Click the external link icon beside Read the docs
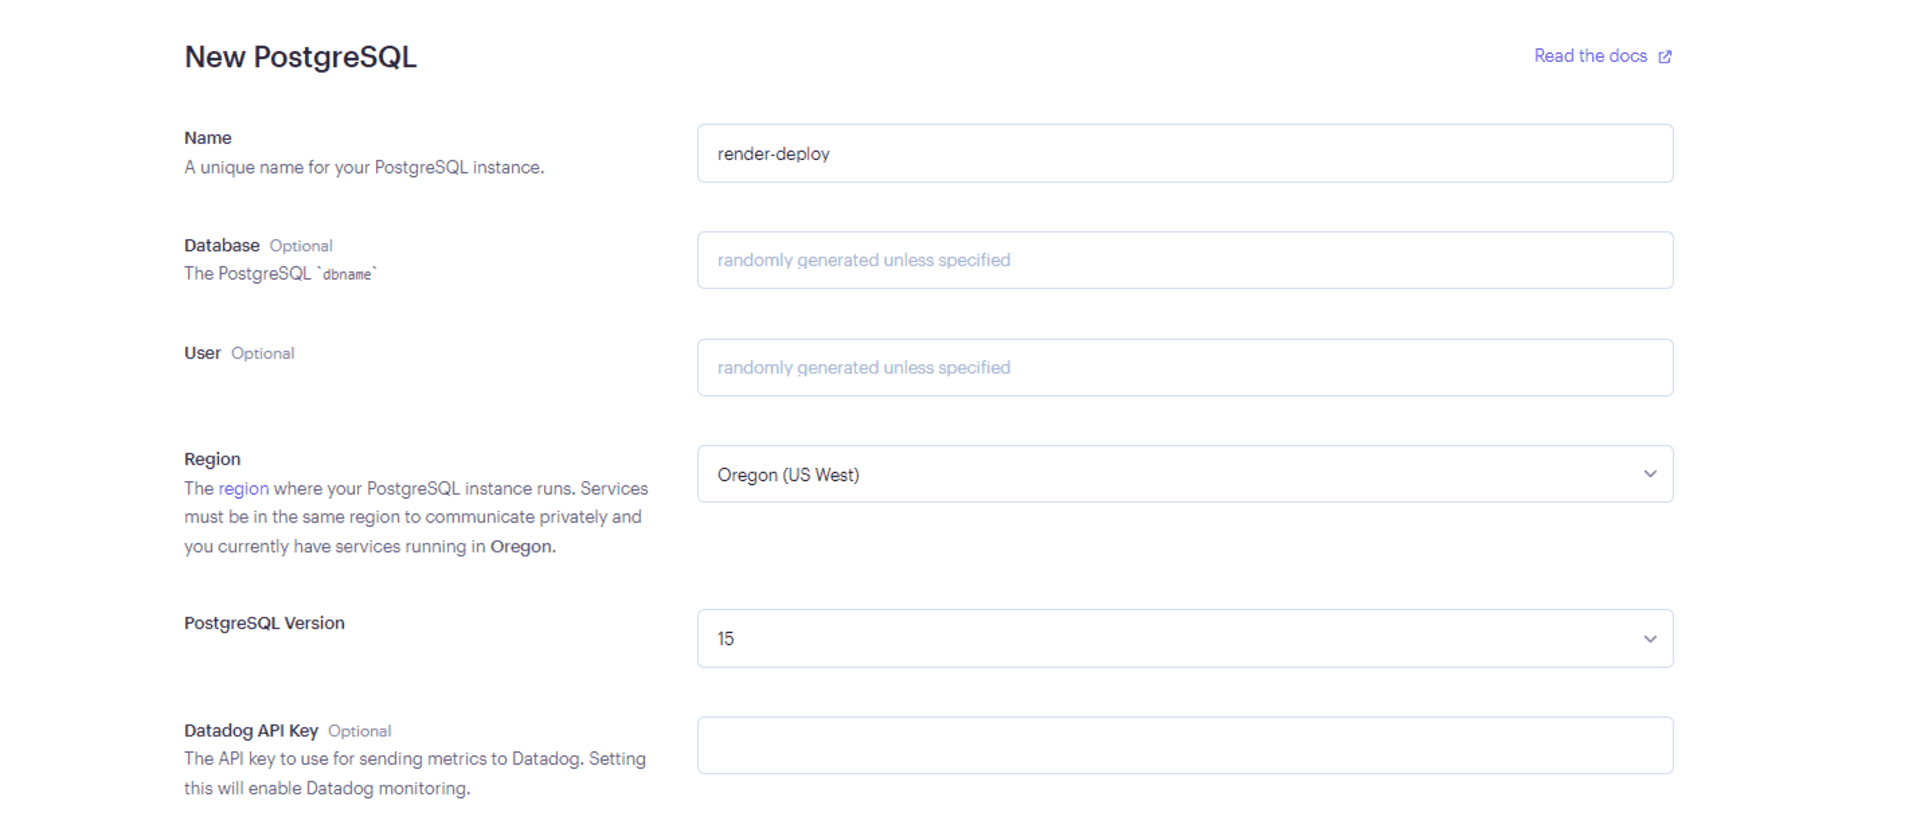This screenshot has height=832, width=1920. (x=1665, y=57)
